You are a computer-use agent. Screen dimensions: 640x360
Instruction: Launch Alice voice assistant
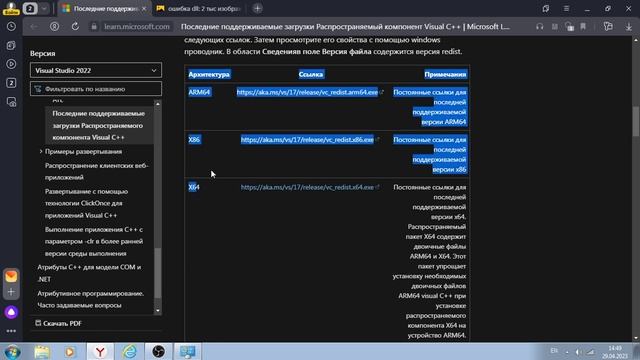[x=11, y=312]
